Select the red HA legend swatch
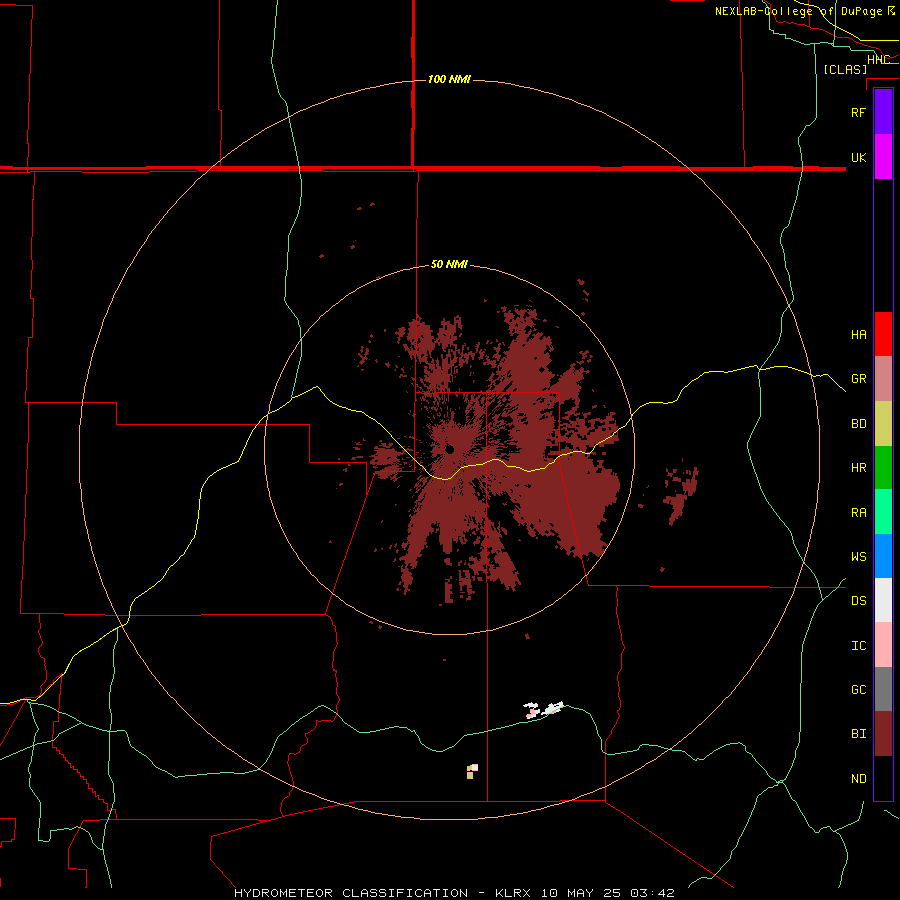The image size is (900, 900). (883, 334)
